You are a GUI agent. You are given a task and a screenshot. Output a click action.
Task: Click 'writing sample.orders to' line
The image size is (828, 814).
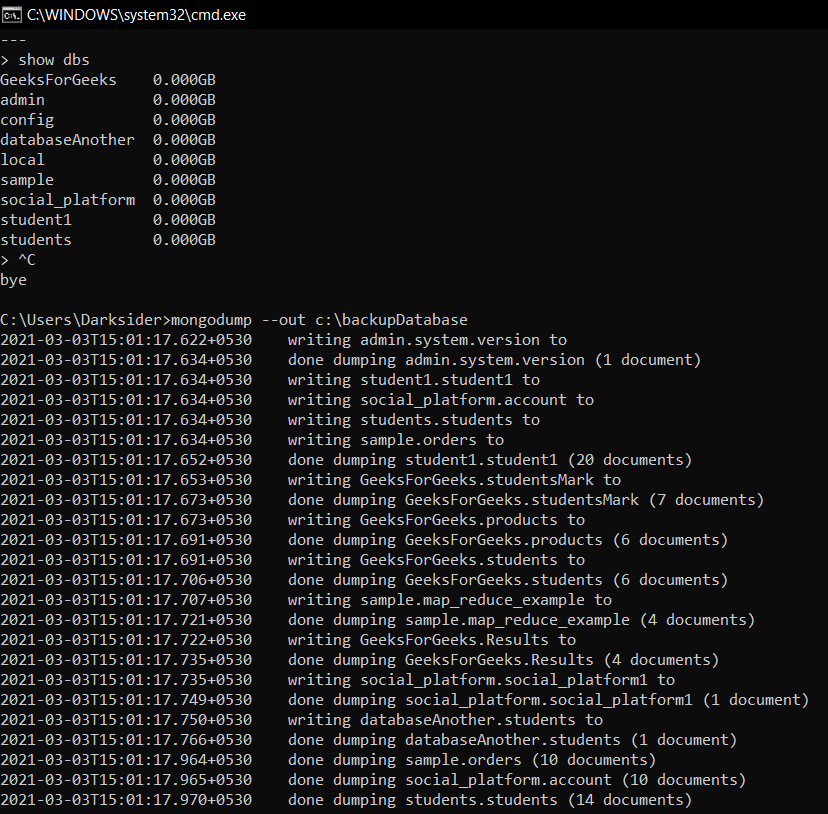396,440
